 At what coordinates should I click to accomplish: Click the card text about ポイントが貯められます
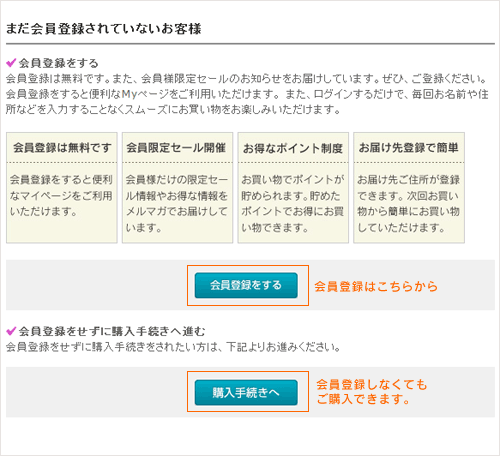click(x=292, y=203)
